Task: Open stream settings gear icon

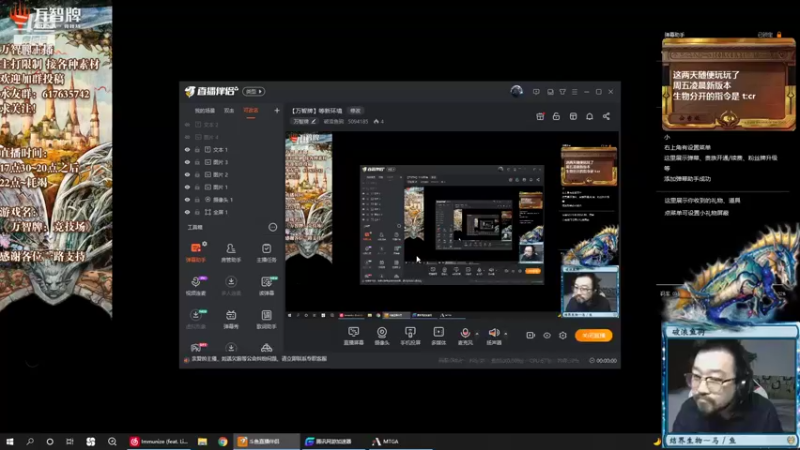Action: pos(563,335)
